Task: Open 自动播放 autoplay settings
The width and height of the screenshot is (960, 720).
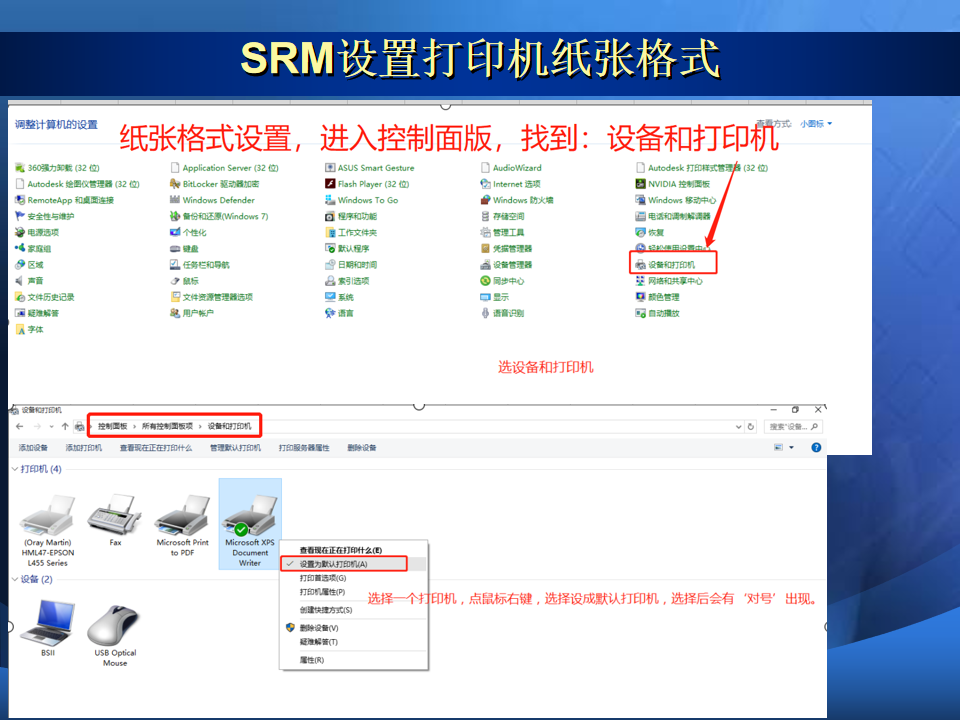Action: point(658,313)
